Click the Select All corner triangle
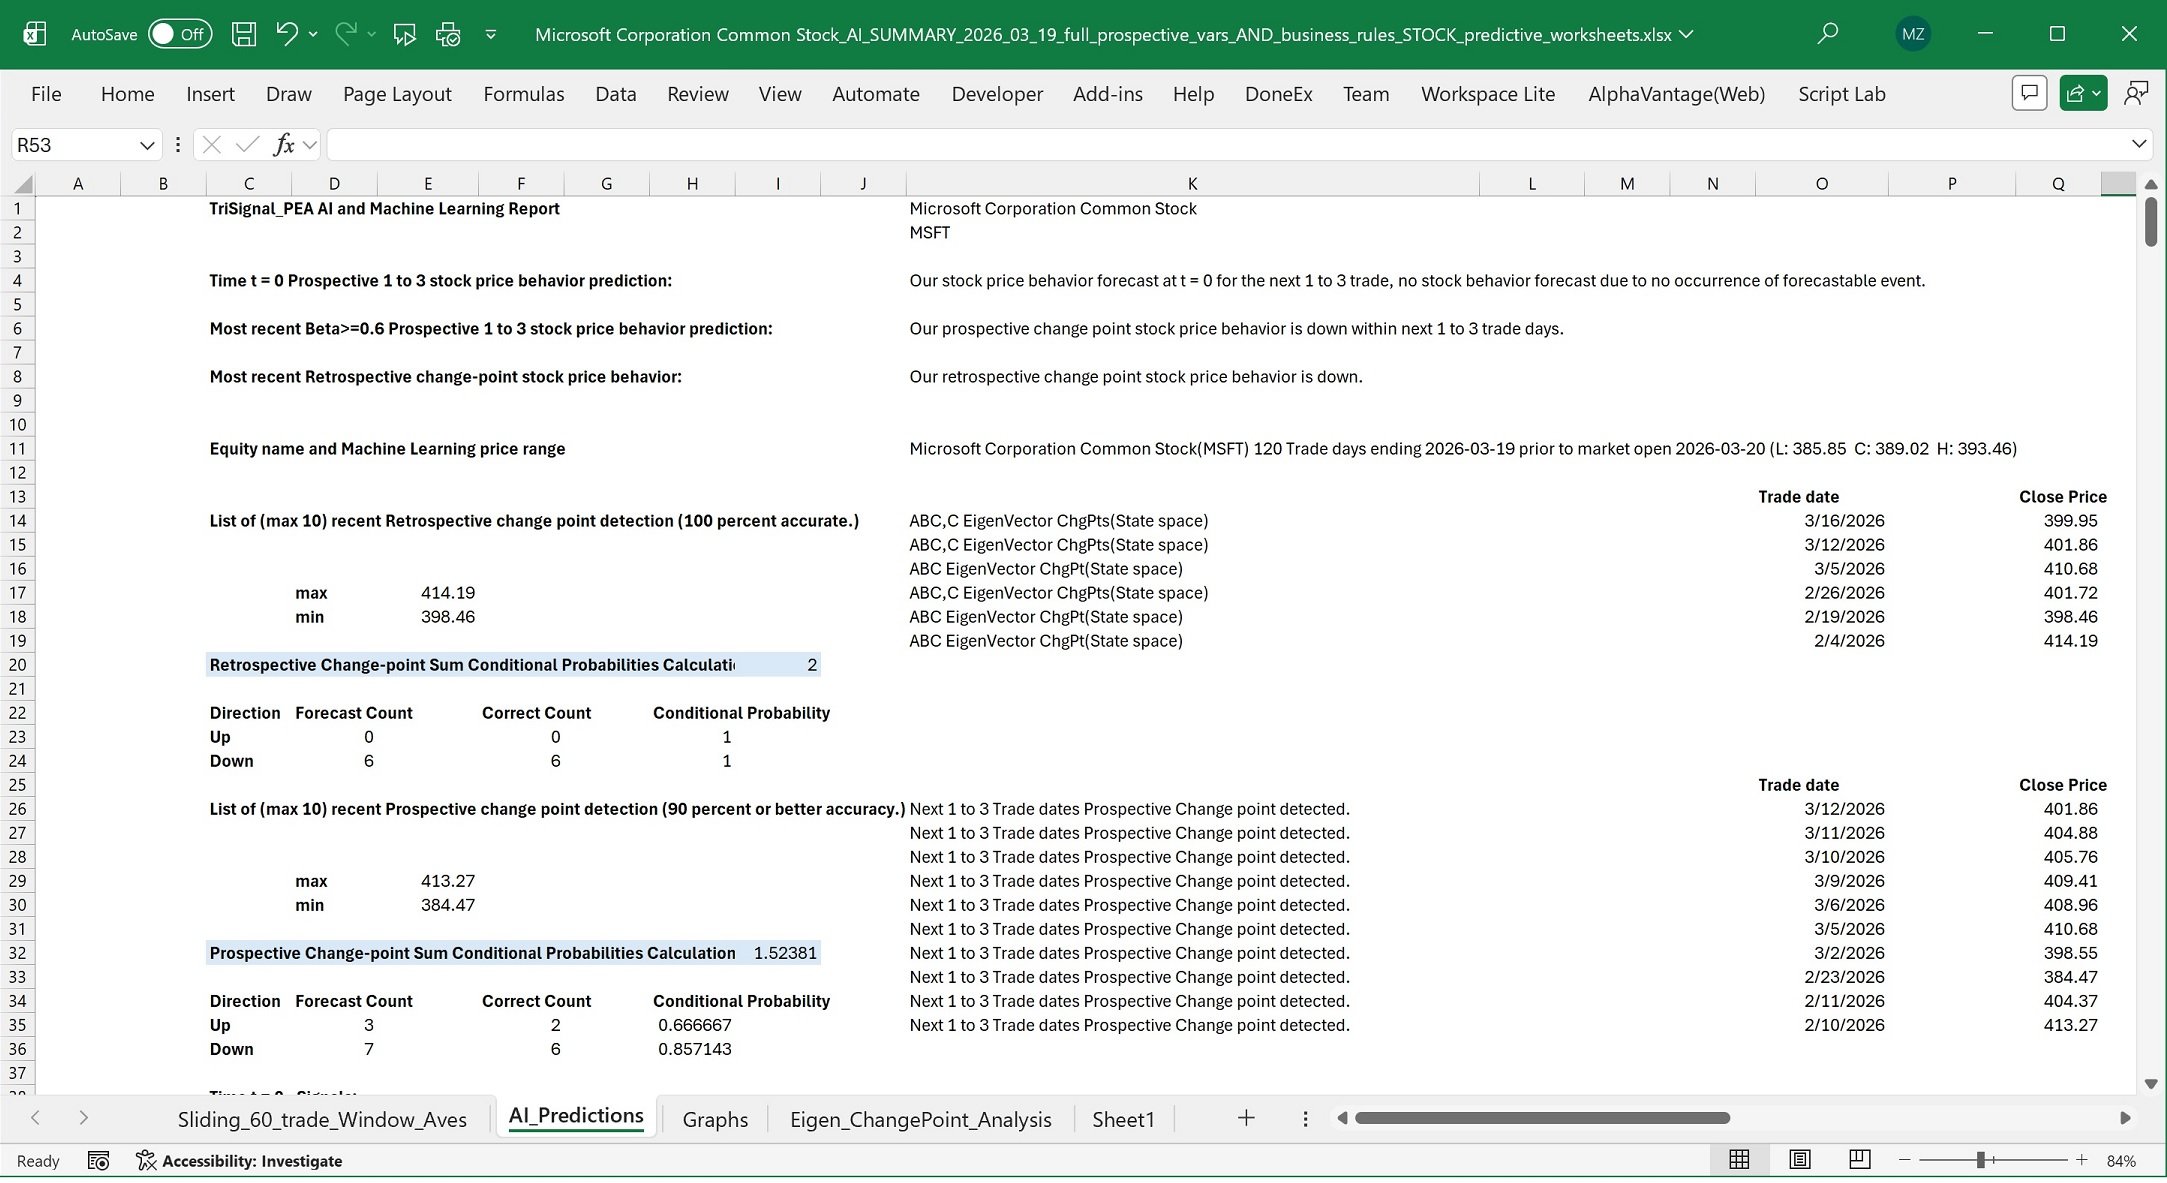 (23, 184)
